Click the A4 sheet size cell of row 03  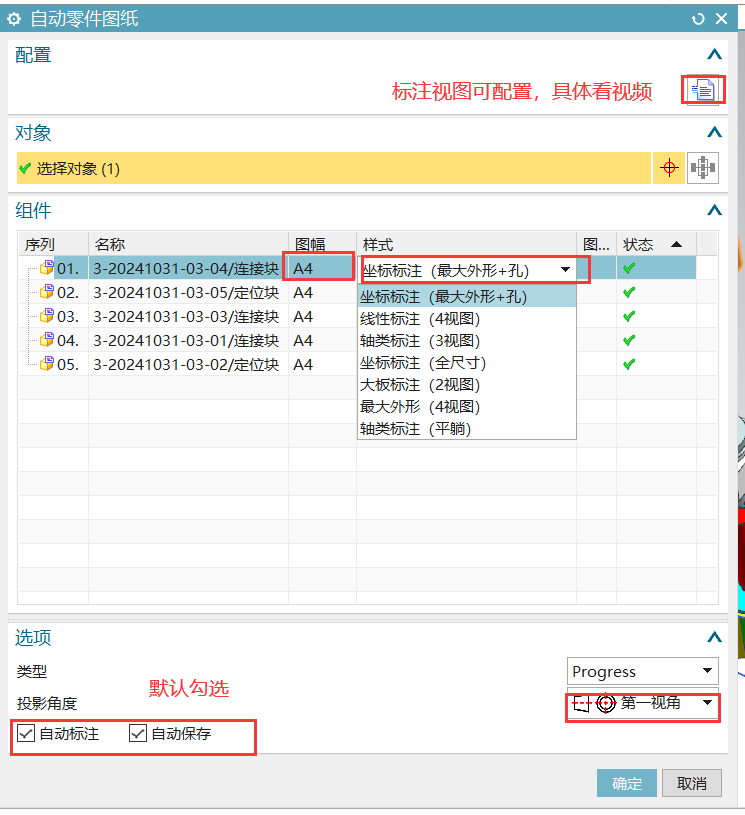[322, 316]
